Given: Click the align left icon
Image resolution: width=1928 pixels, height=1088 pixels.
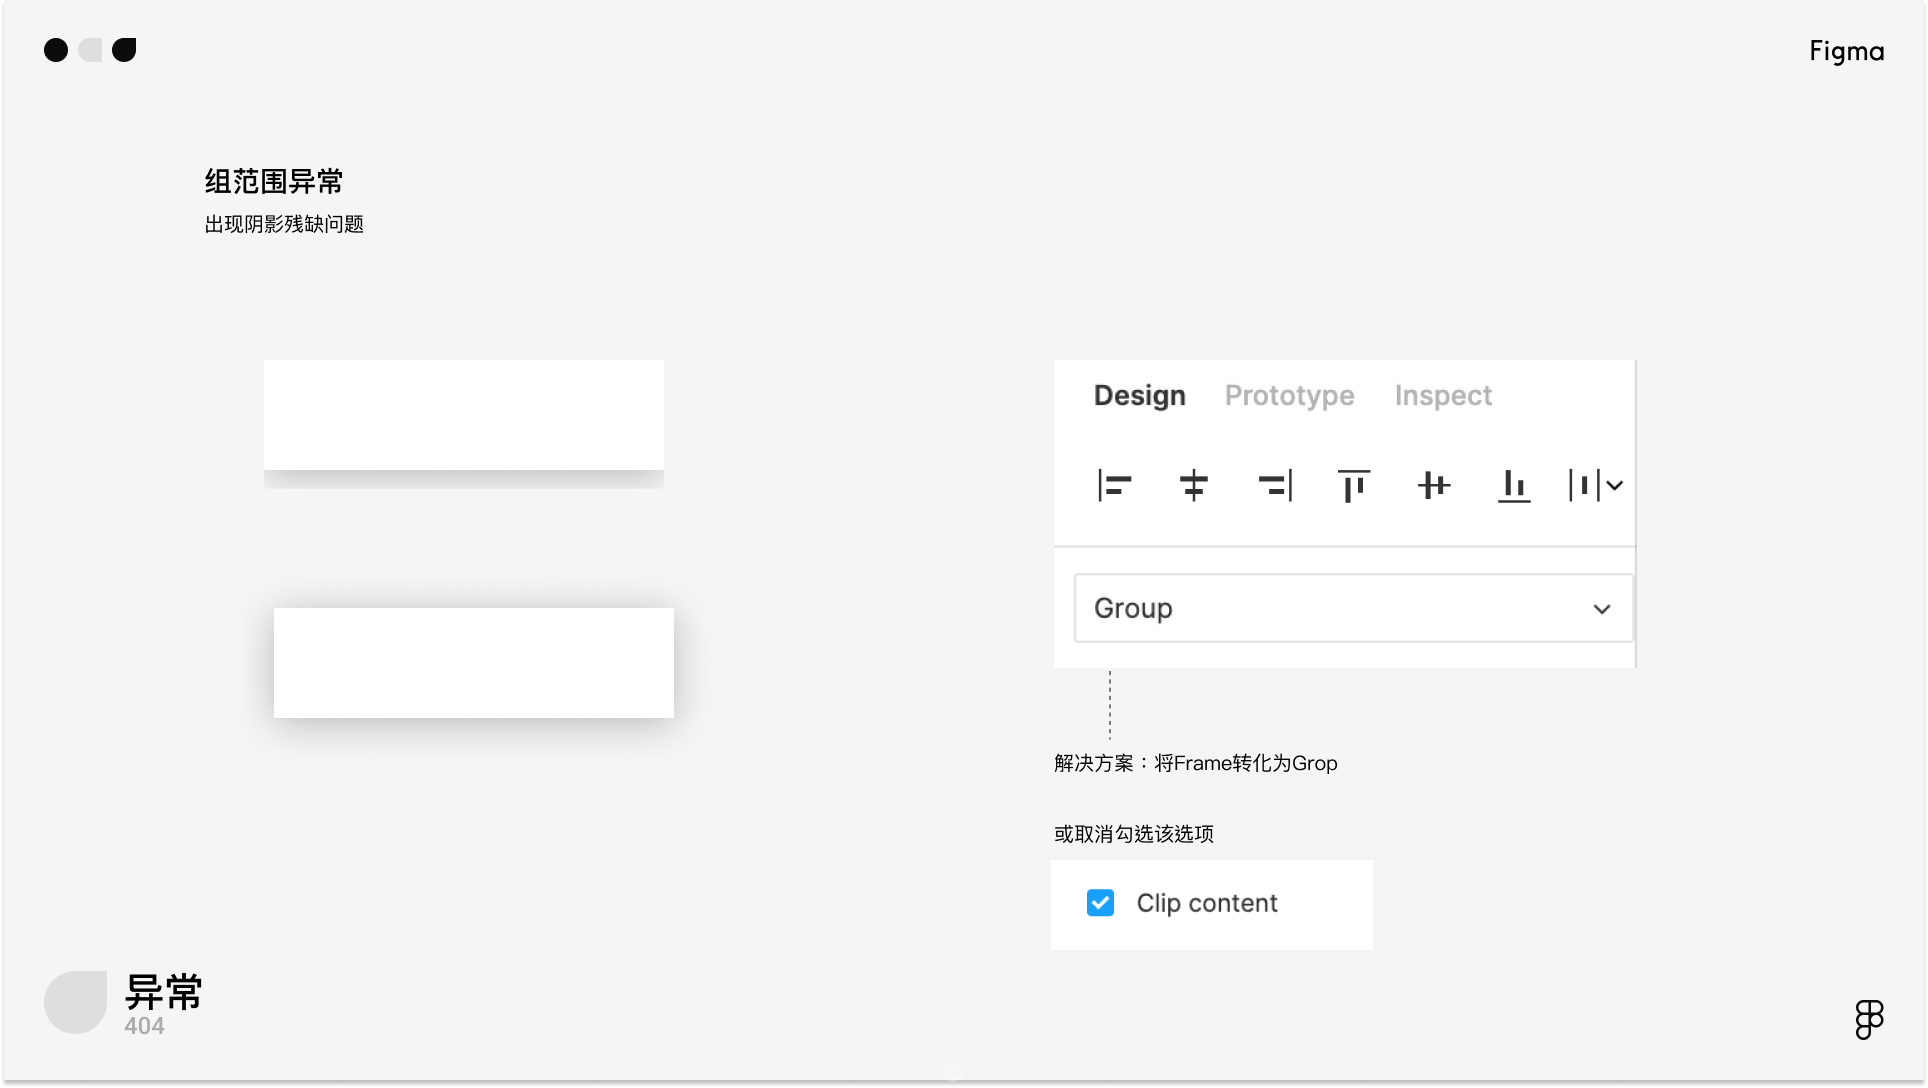Looking at the screenshot, I should (1114, 486).
